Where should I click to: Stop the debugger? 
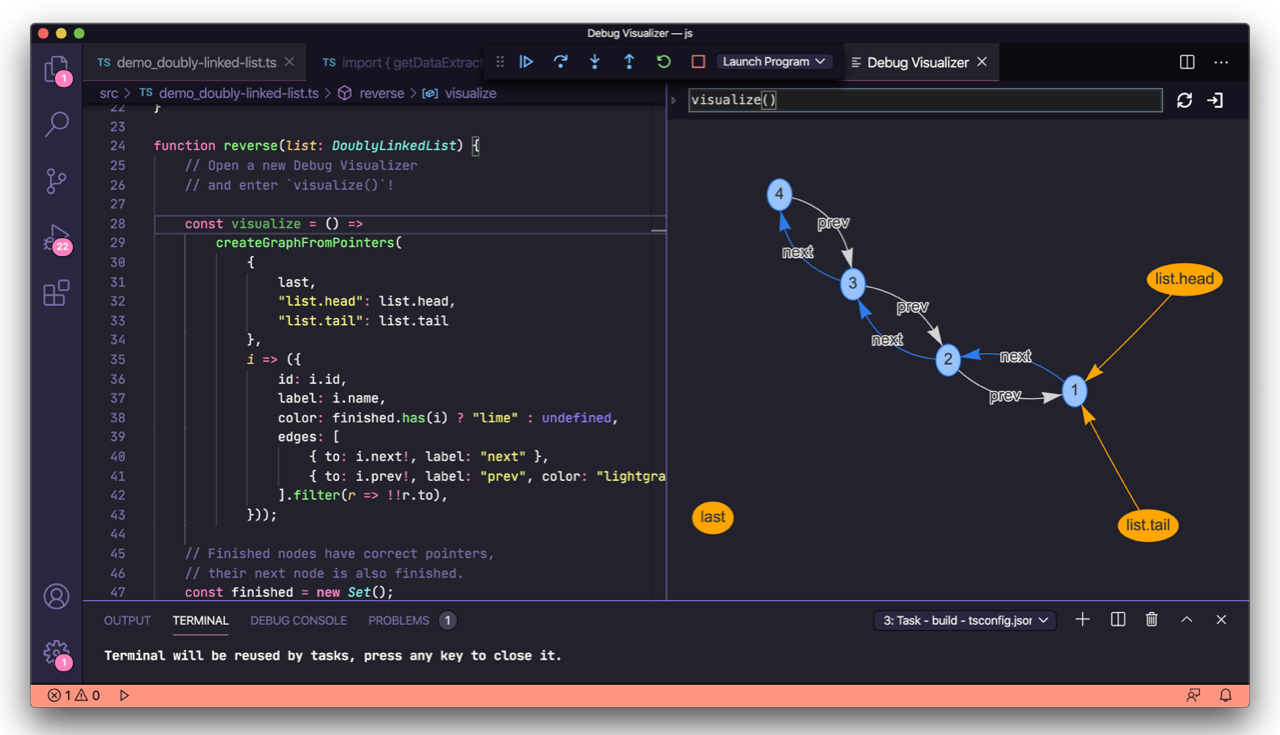tap(697, 61)
